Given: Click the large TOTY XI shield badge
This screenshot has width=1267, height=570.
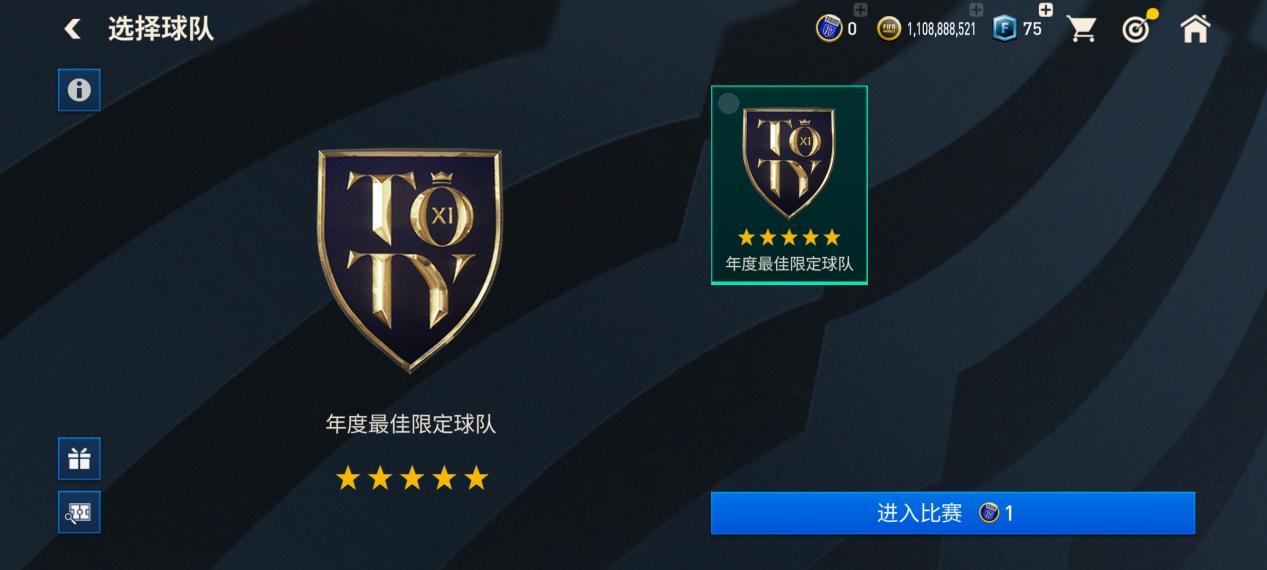Looking at the screenshot, I should [410, 260].
